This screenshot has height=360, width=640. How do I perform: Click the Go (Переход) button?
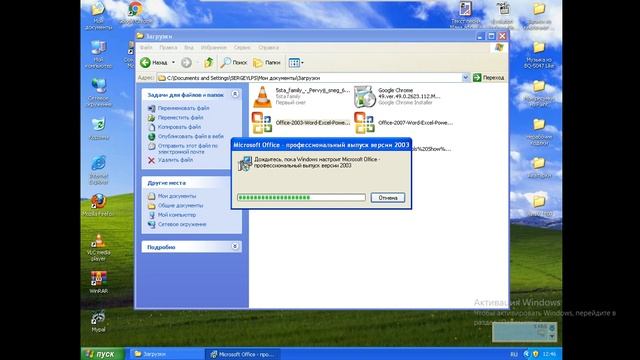click(489, 78)
